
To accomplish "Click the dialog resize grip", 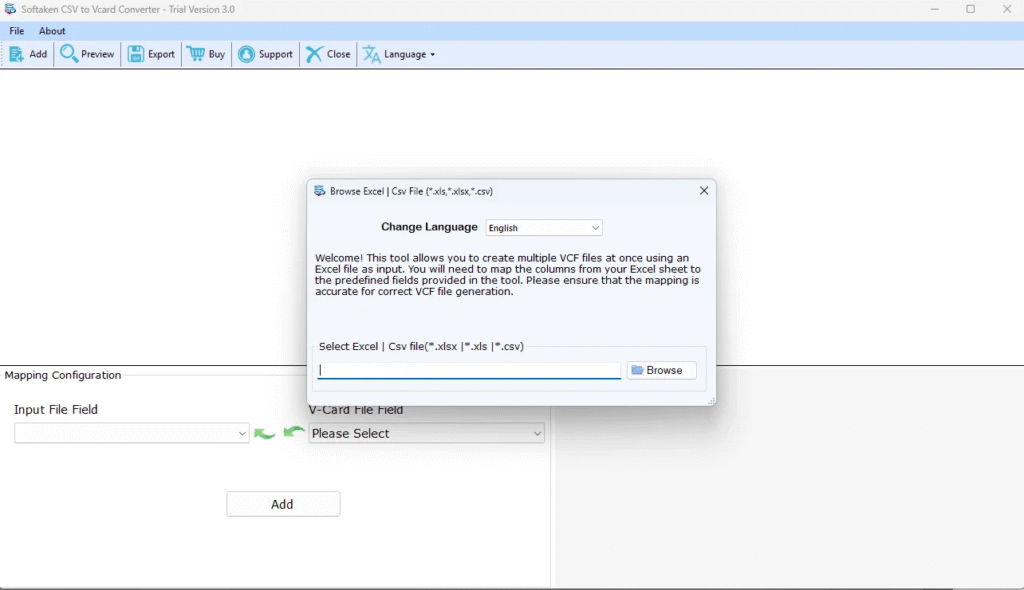I will coord(711,401).
